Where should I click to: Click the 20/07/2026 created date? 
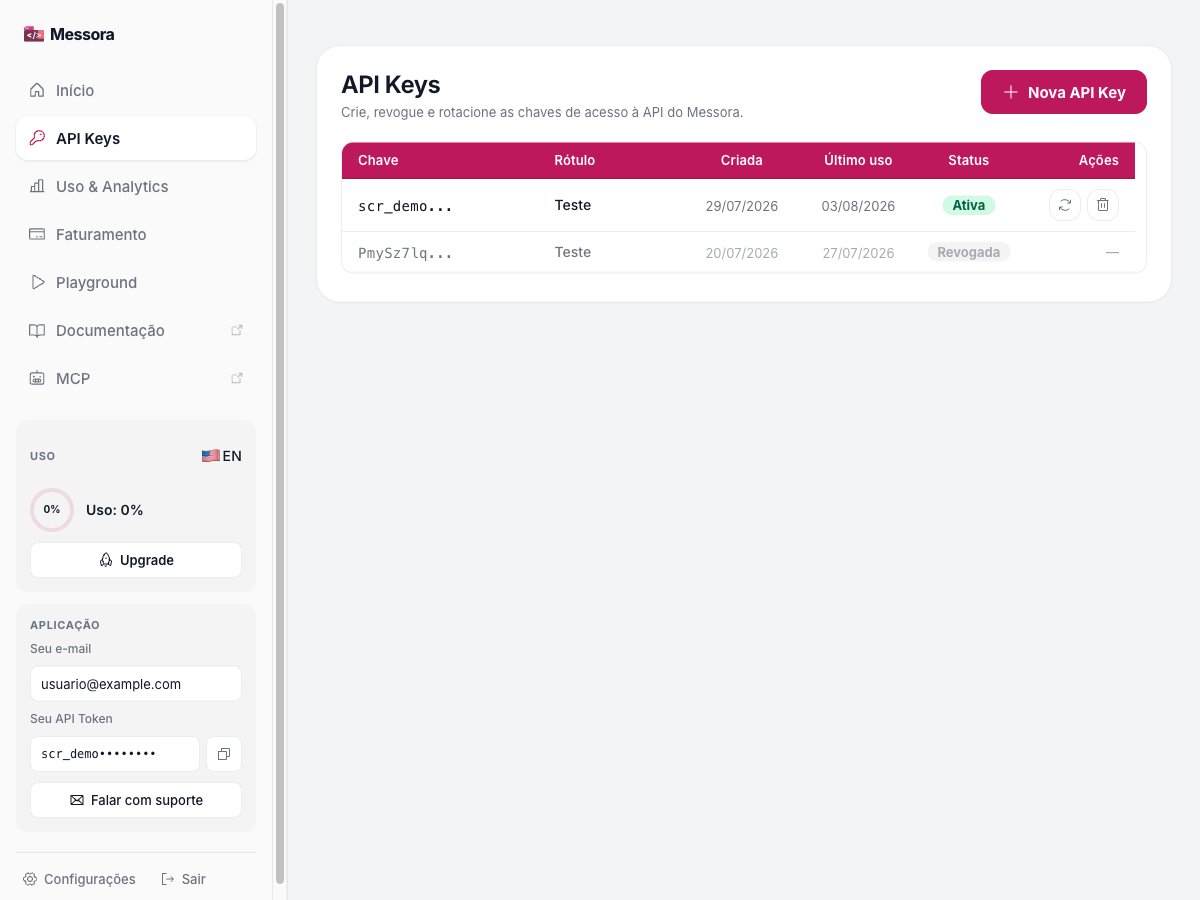[x=741, y=253]
